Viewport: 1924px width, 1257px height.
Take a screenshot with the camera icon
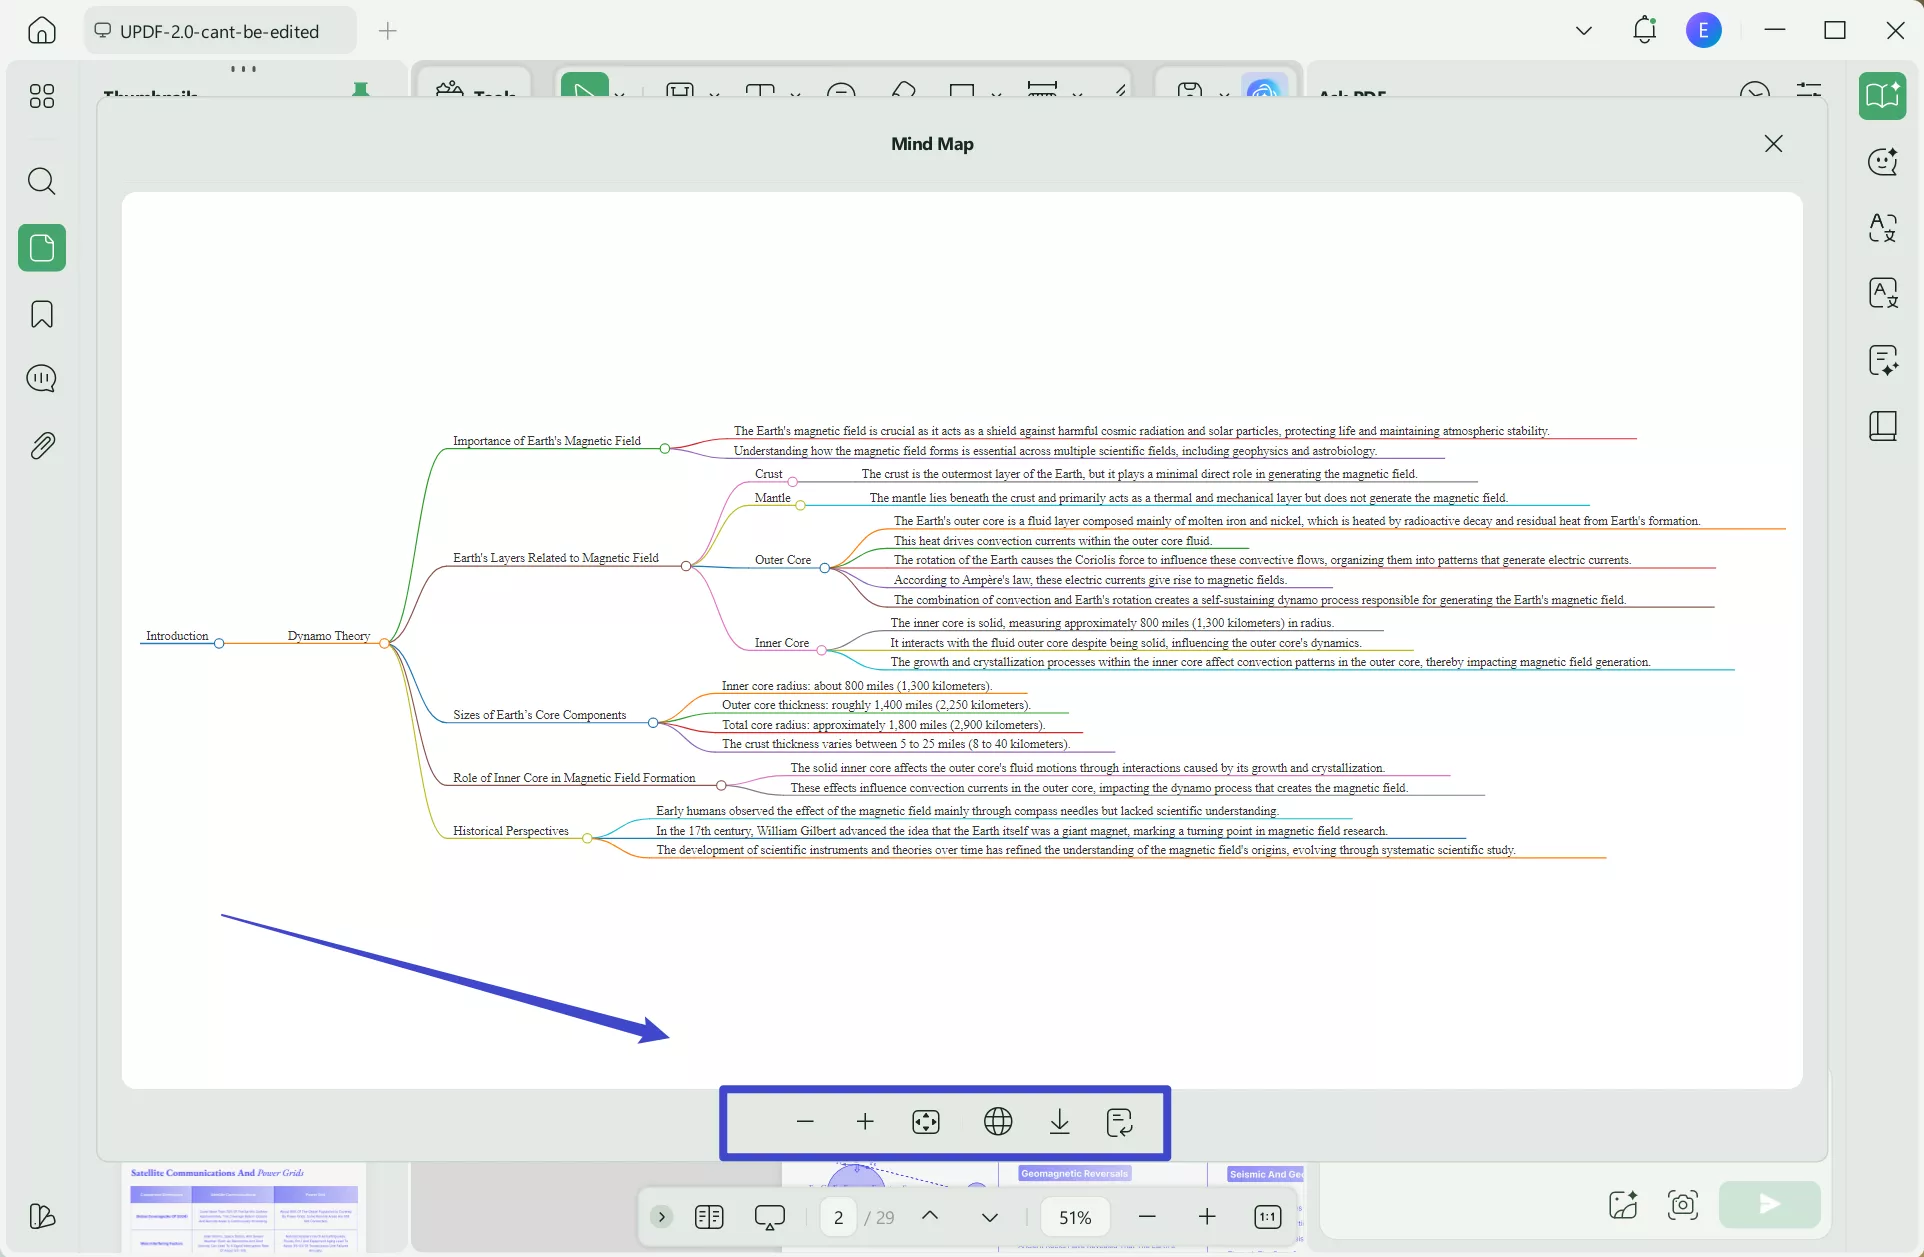point(1683,1206)
